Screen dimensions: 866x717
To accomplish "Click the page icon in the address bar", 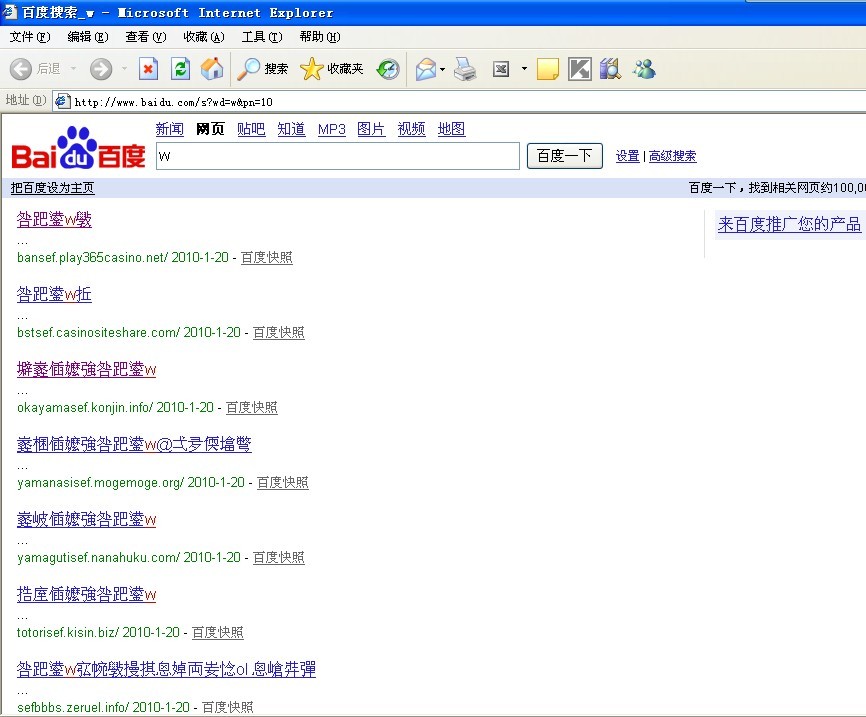I will tap(62, 101).
